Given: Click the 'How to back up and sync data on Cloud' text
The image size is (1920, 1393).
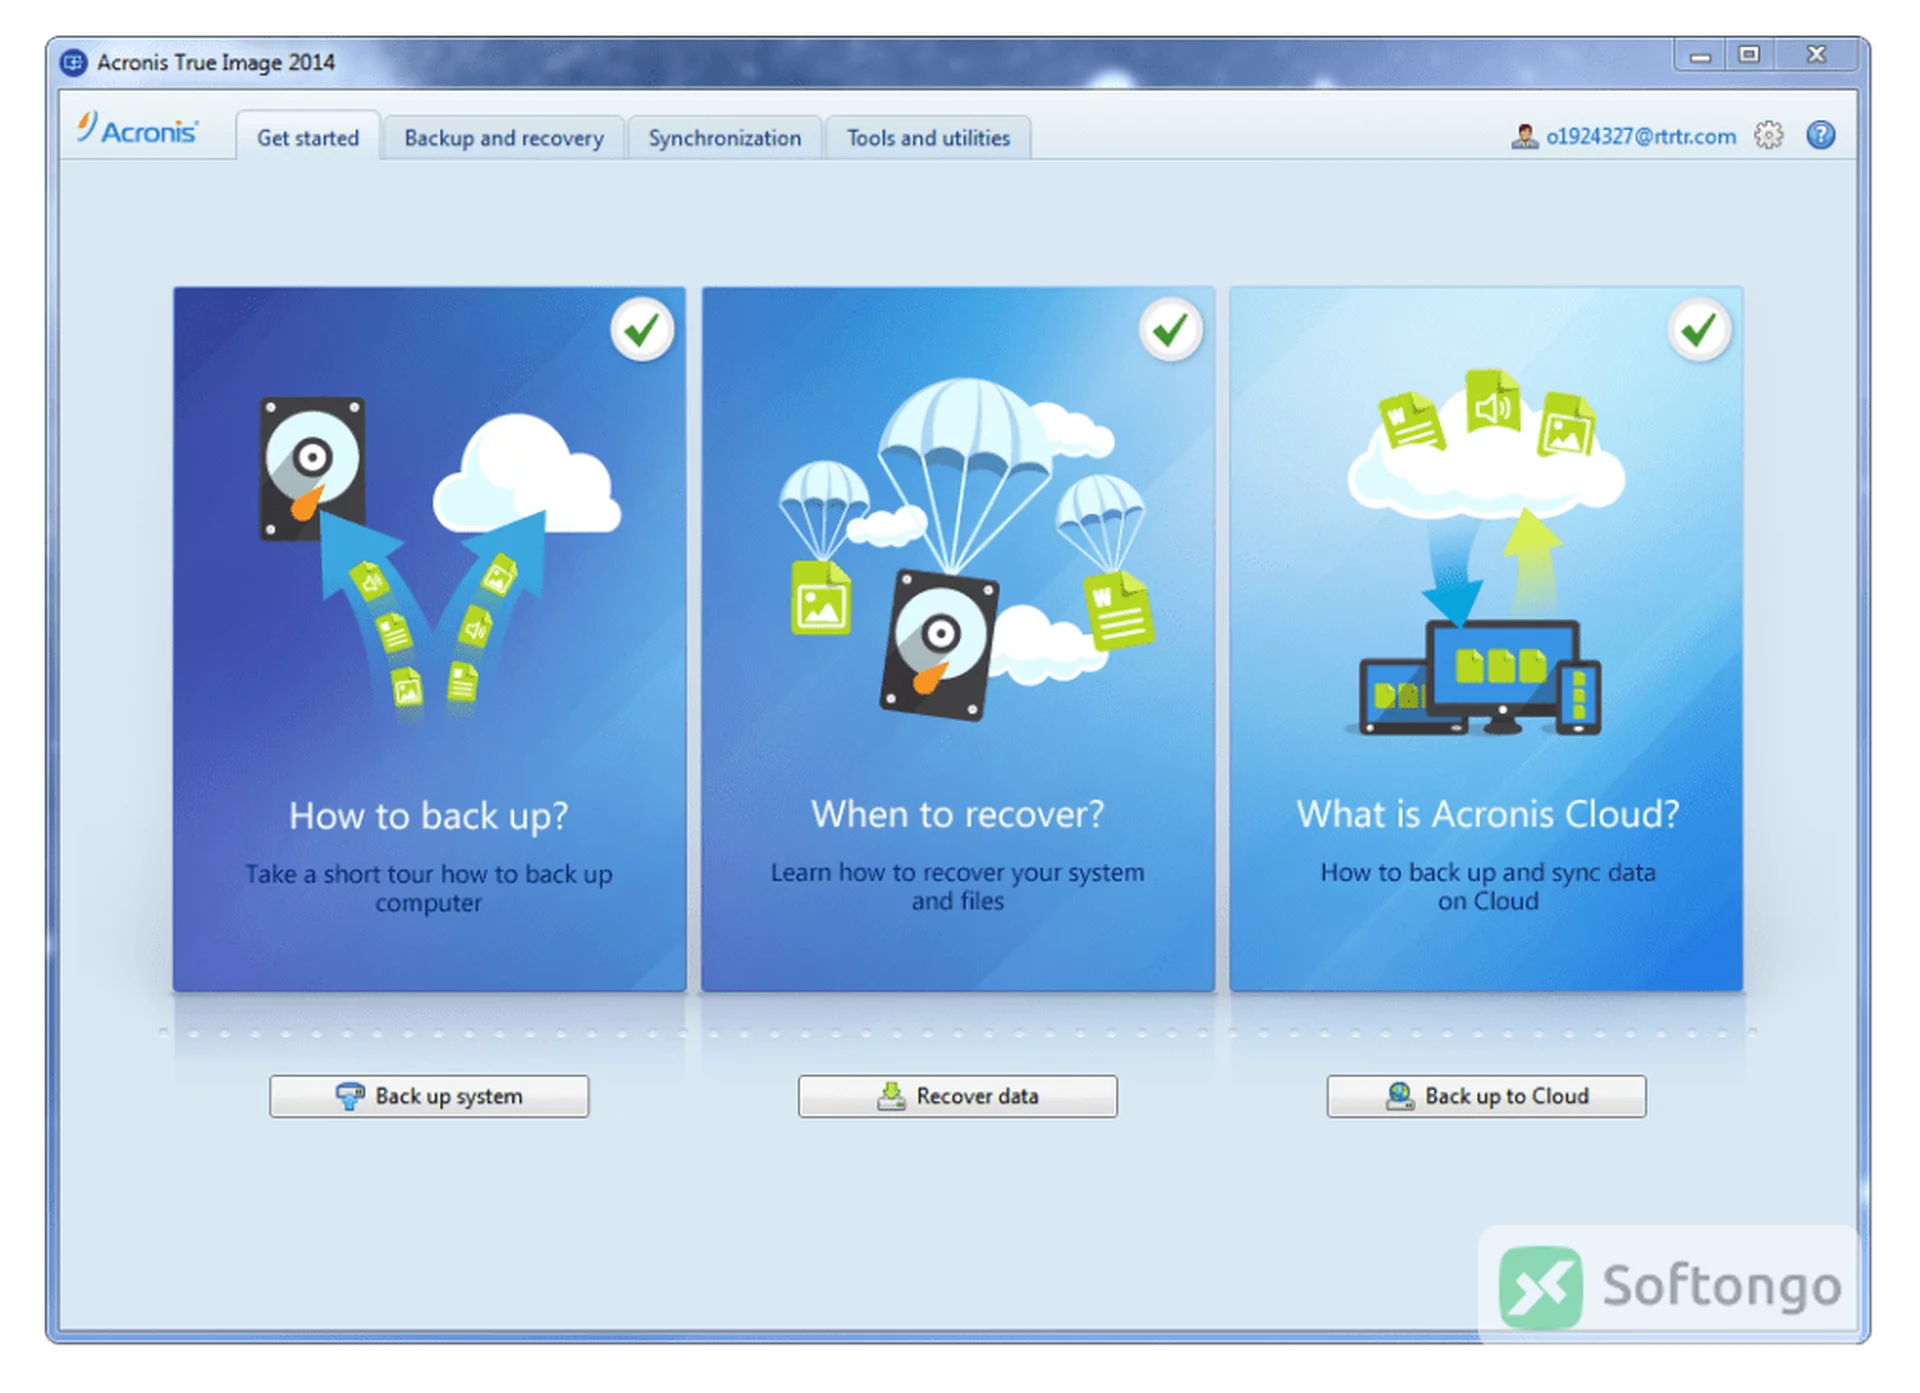Looking at the screenshot, I should click(x=1488, y=886).
